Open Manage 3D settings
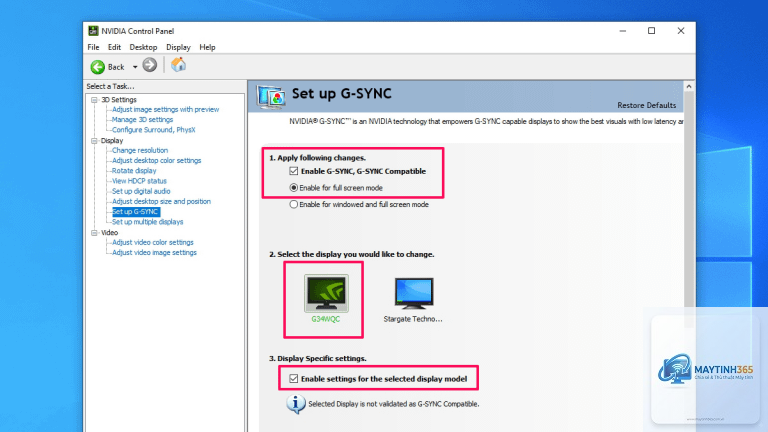This screenshot has width=768, height=432. tap(142, 120)
